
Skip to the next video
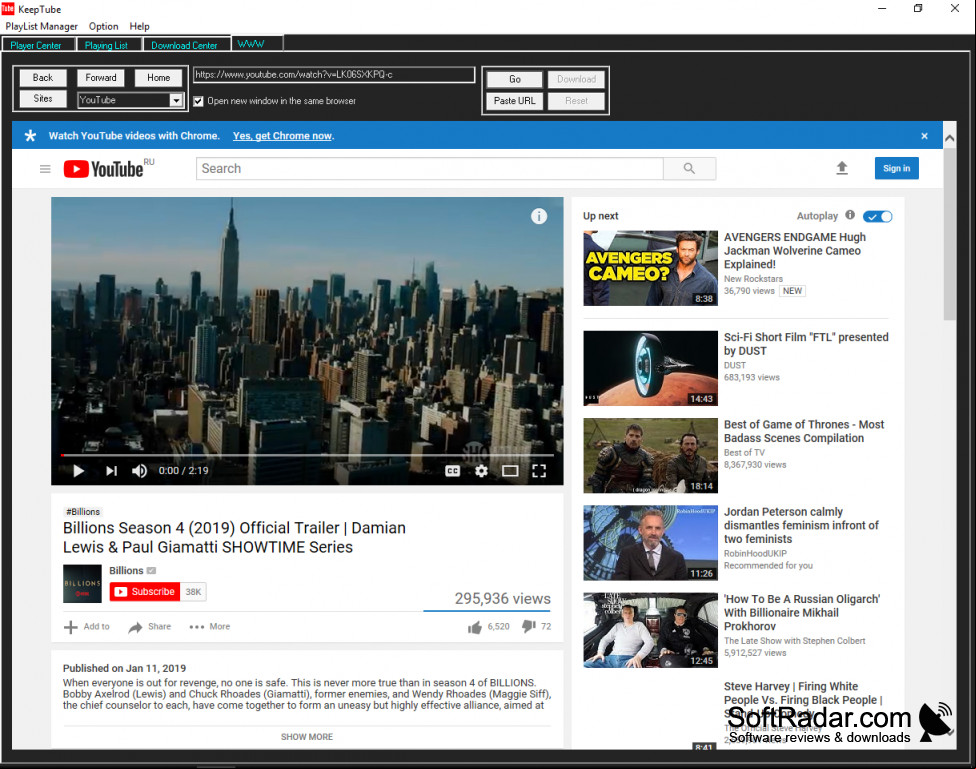[x=111, y=471]
